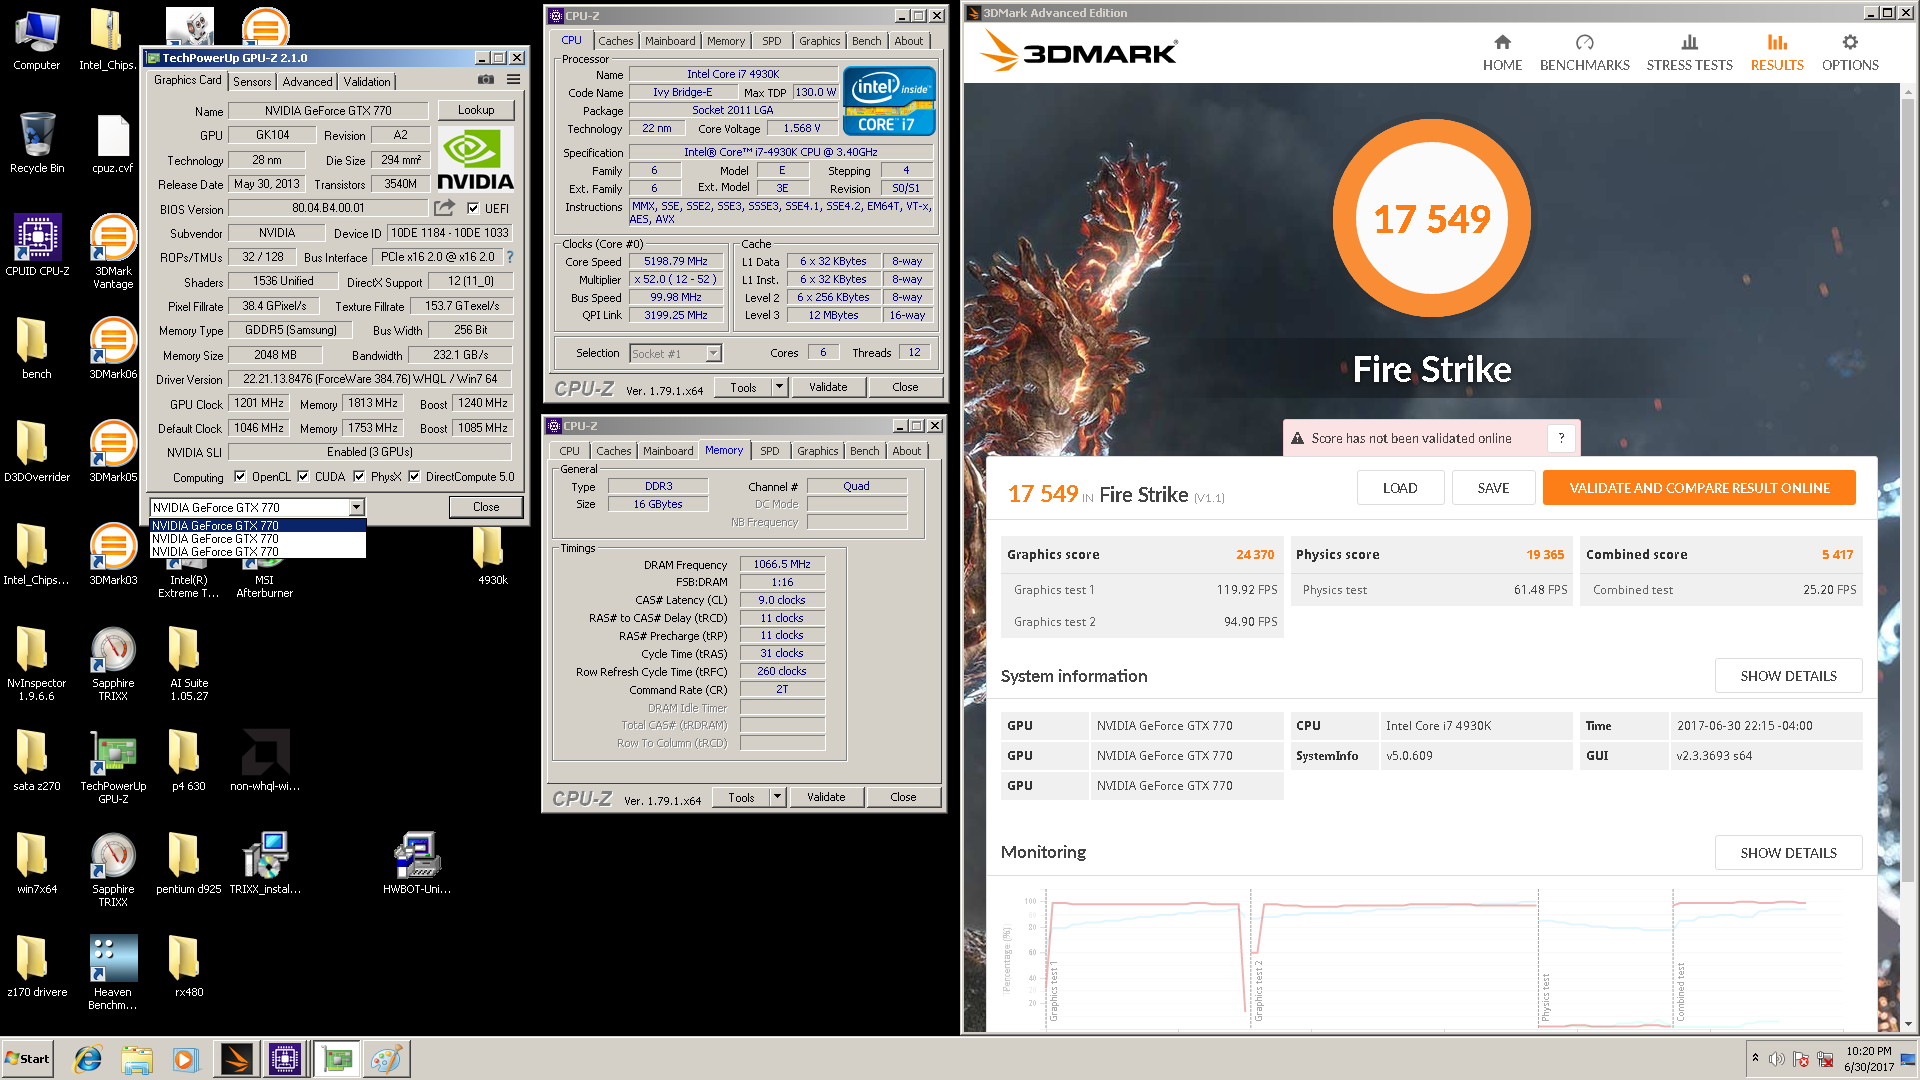Viewport: 1920px width, 1080px height.
Task: Select the Heaven Benchmark desktop shortcut
Action: (113, 973)
